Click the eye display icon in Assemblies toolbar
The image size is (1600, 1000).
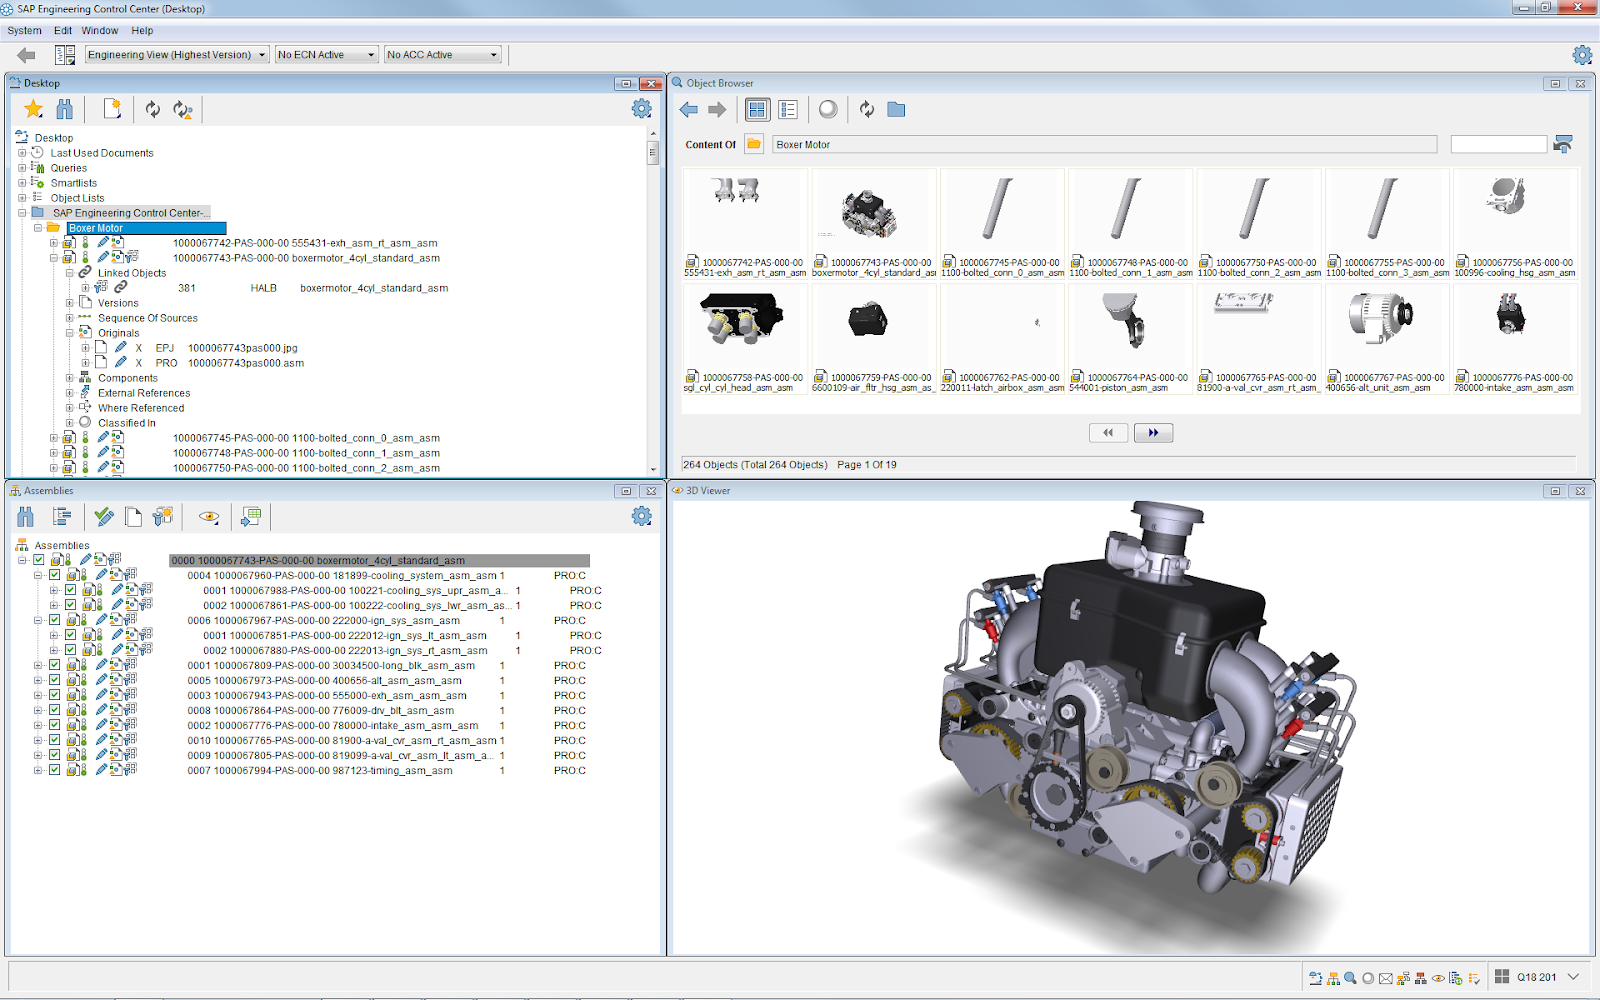(x=209, y=517)
